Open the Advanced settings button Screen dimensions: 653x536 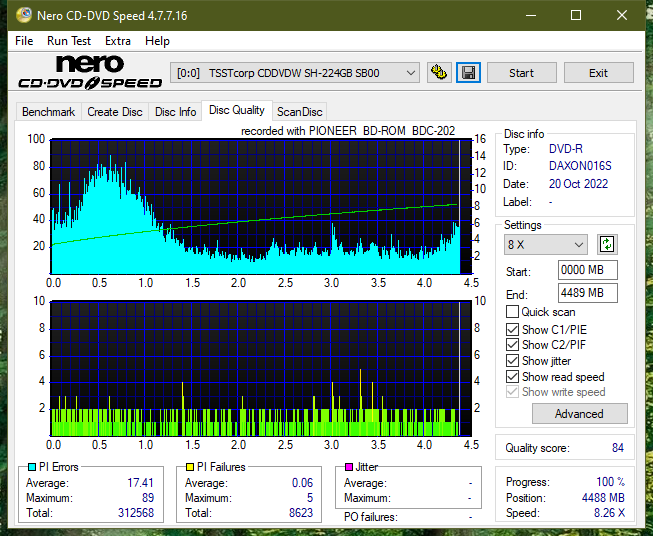[579, 414]
